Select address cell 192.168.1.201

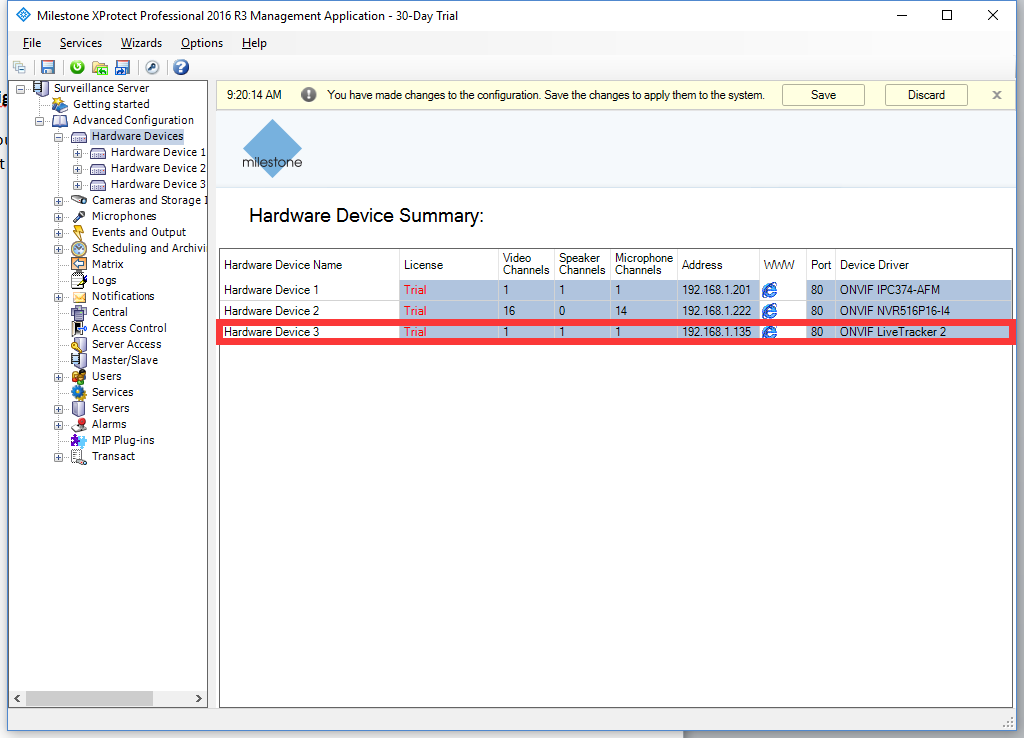[716, 289]
